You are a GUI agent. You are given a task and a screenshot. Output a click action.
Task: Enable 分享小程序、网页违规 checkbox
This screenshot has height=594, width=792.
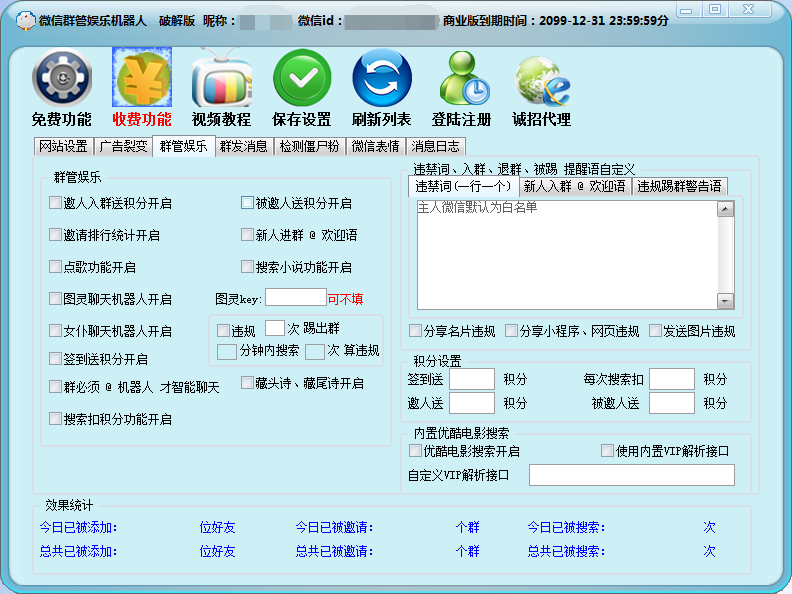tap(511, 331)
